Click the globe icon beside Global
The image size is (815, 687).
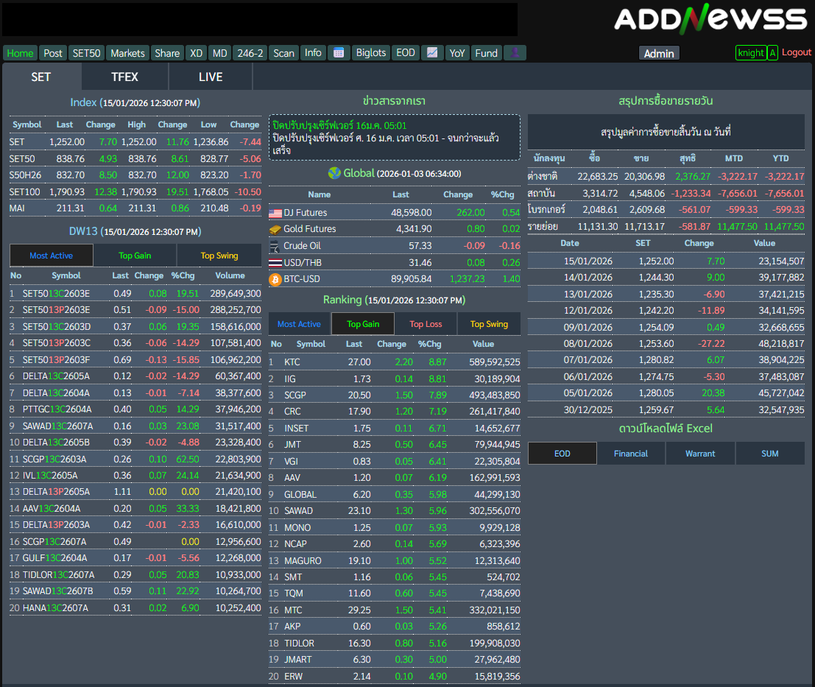(333, 173)
